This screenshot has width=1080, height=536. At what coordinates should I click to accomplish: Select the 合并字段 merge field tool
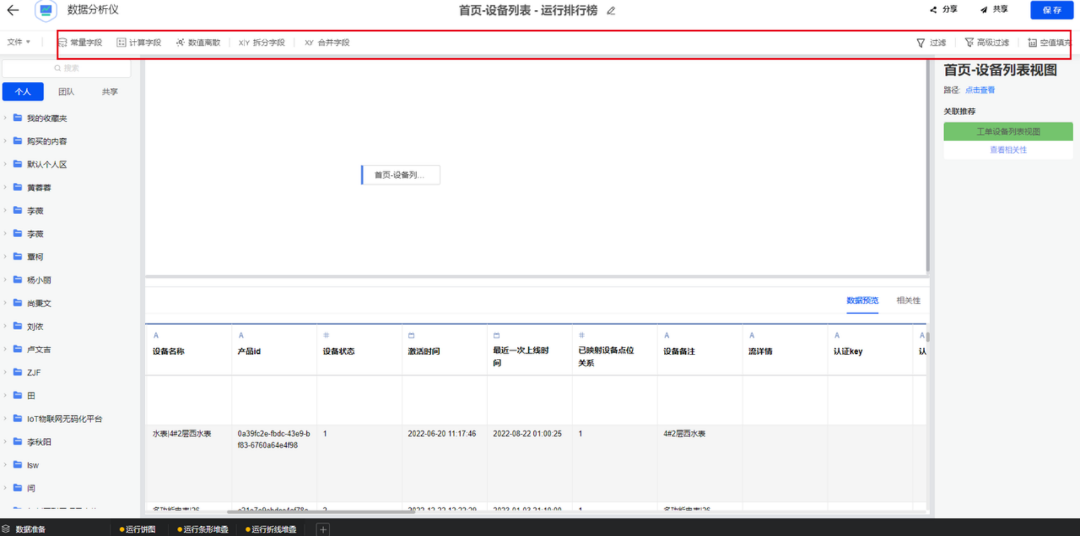[327, 43]
